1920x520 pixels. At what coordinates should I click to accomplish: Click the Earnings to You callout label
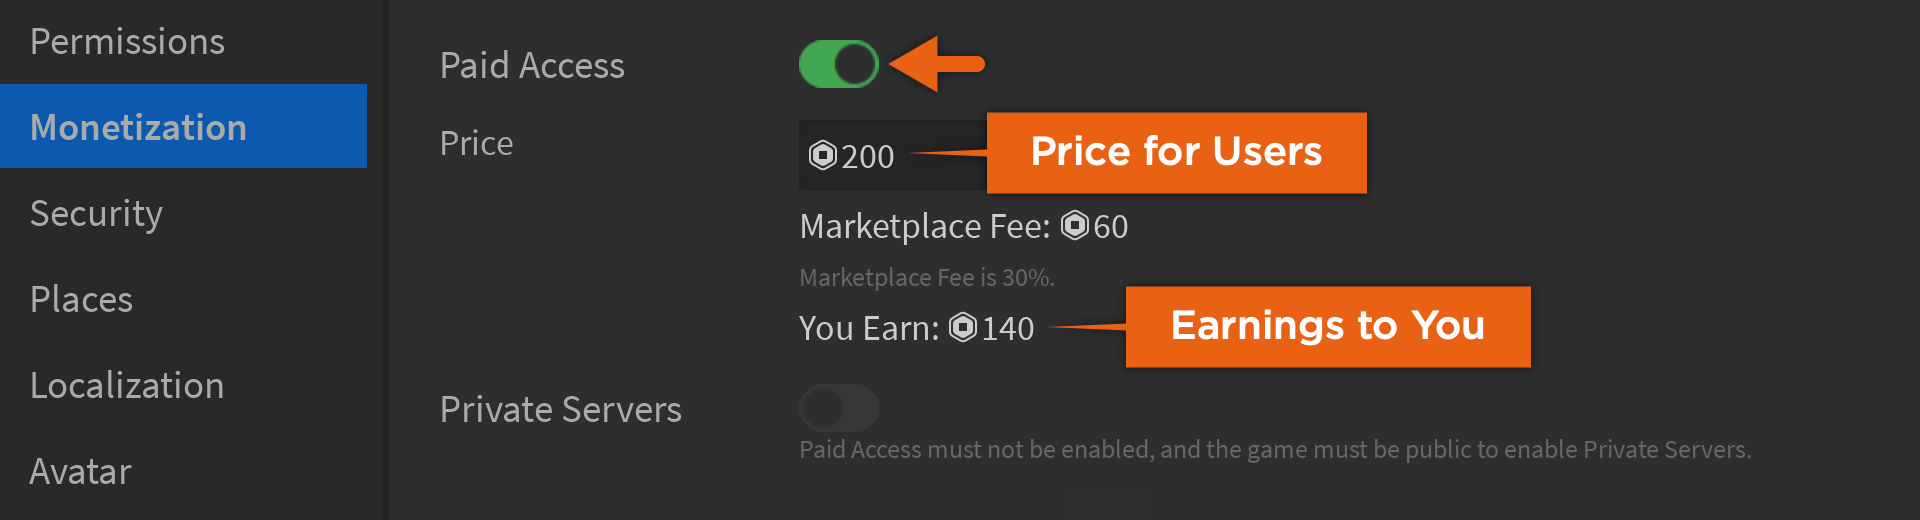1328,326
